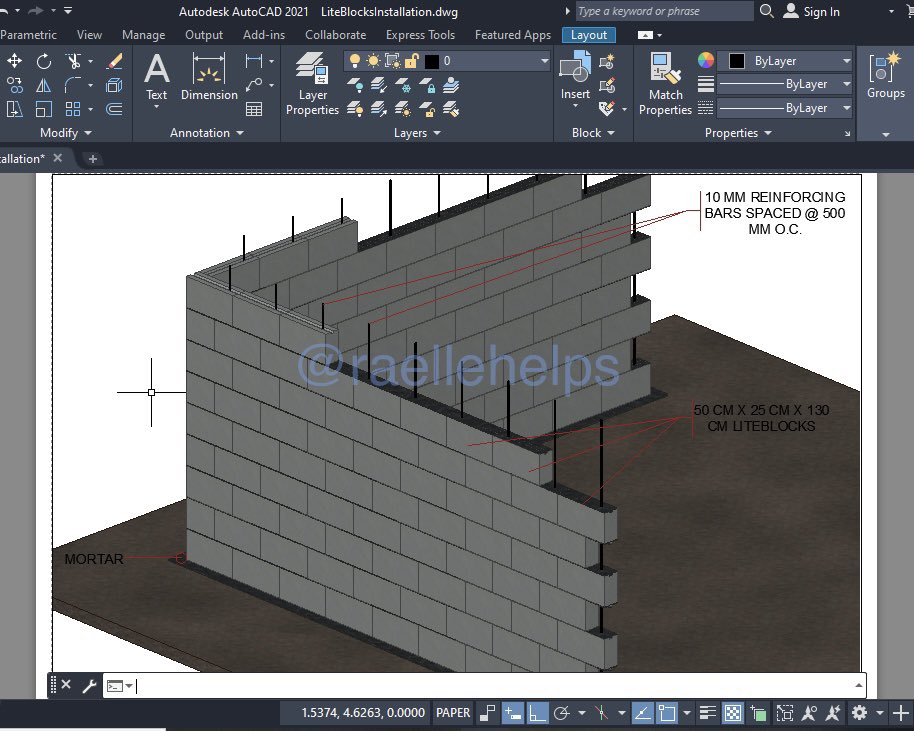914x731 pixels.
Task: Click the Edit Attributes icon
Action: [x=607, y=109]
